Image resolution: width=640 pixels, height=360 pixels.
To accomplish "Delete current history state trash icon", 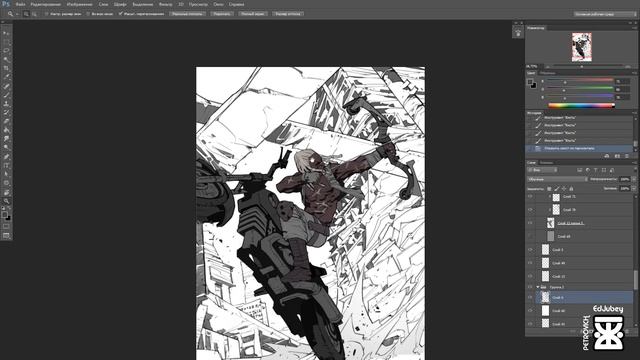I will click(627, 156).
